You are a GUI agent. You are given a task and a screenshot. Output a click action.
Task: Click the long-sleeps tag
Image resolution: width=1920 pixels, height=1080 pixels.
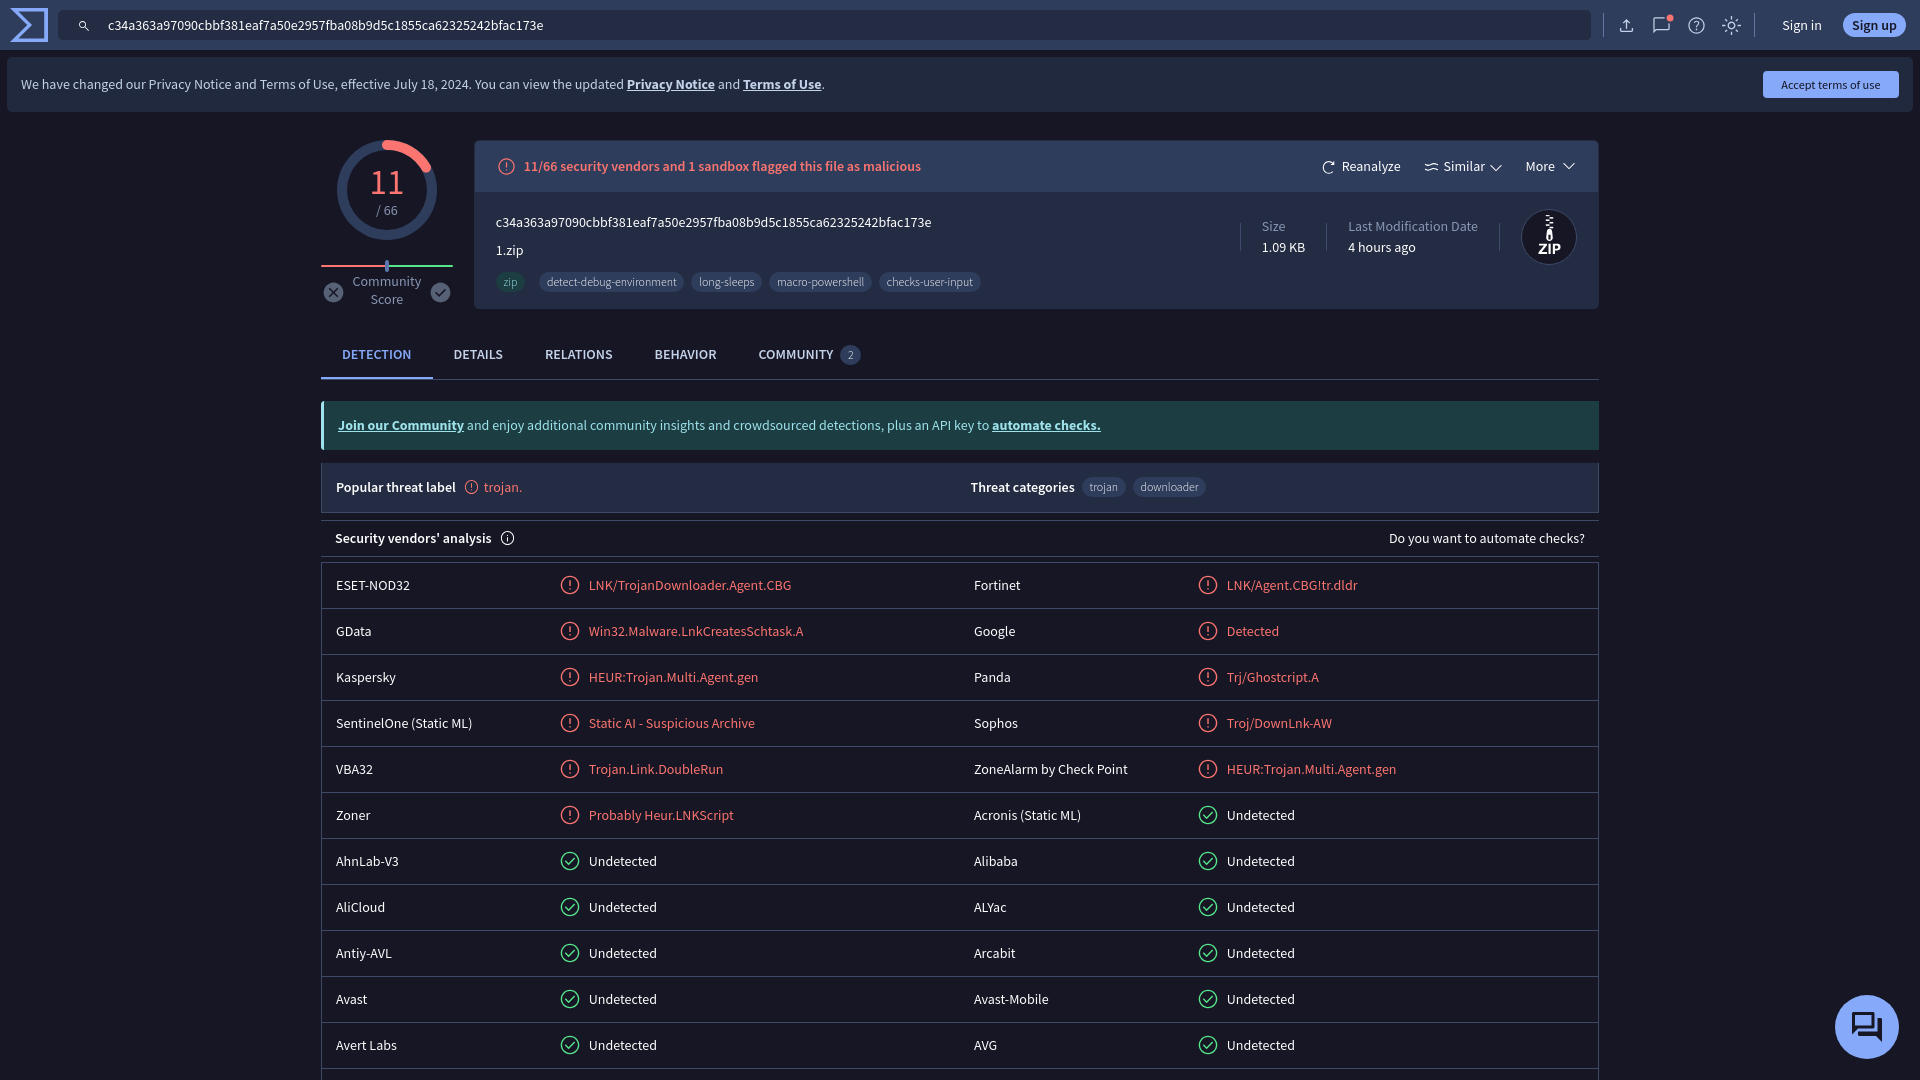(x=726, y=283)
